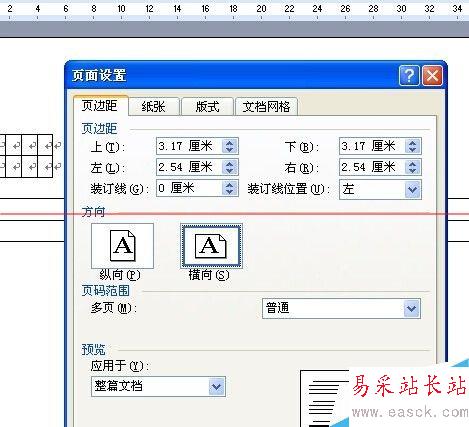Viewport: 469px width, 427px height.
Task: Click the horizontal ruler at mark 16
Action: click(x=205, y=9)
